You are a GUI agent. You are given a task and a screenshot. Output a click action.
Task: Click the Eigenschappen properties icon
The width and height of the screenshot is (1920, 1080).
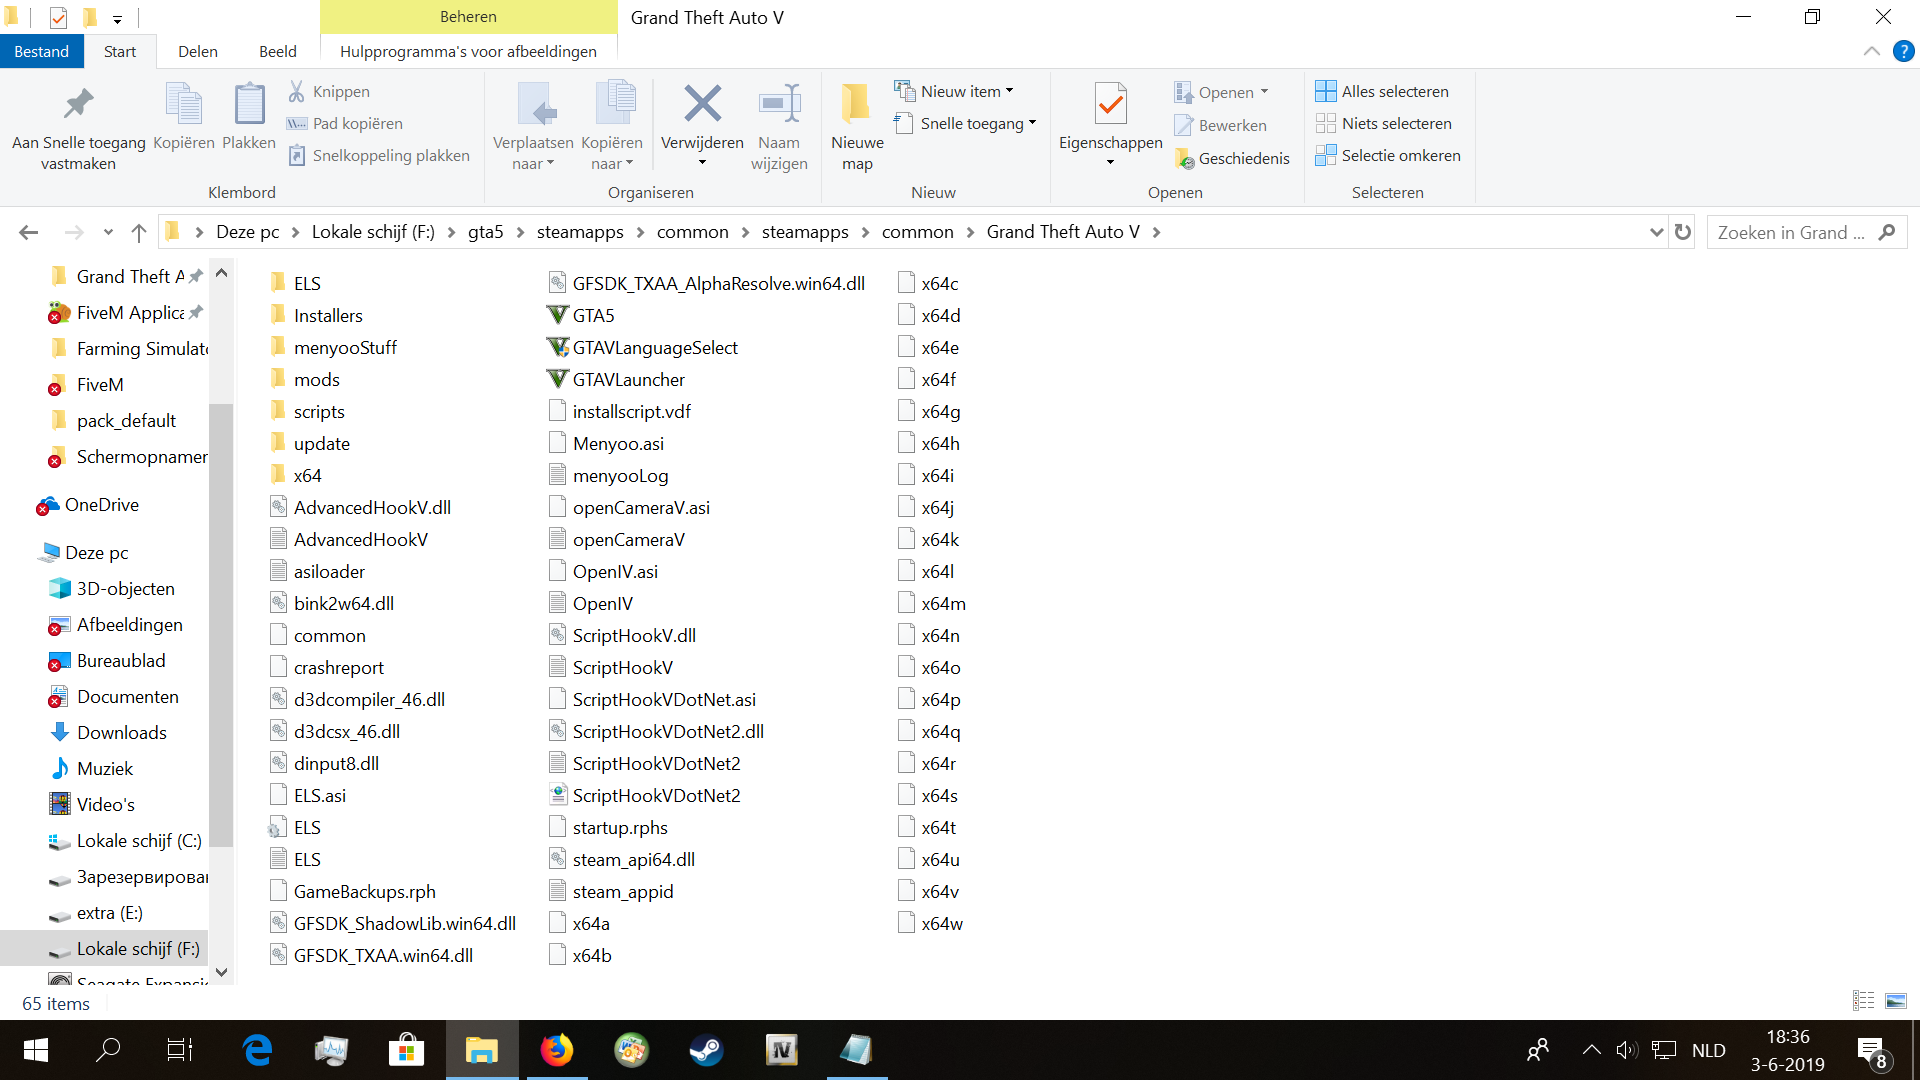click(1110, 104)
